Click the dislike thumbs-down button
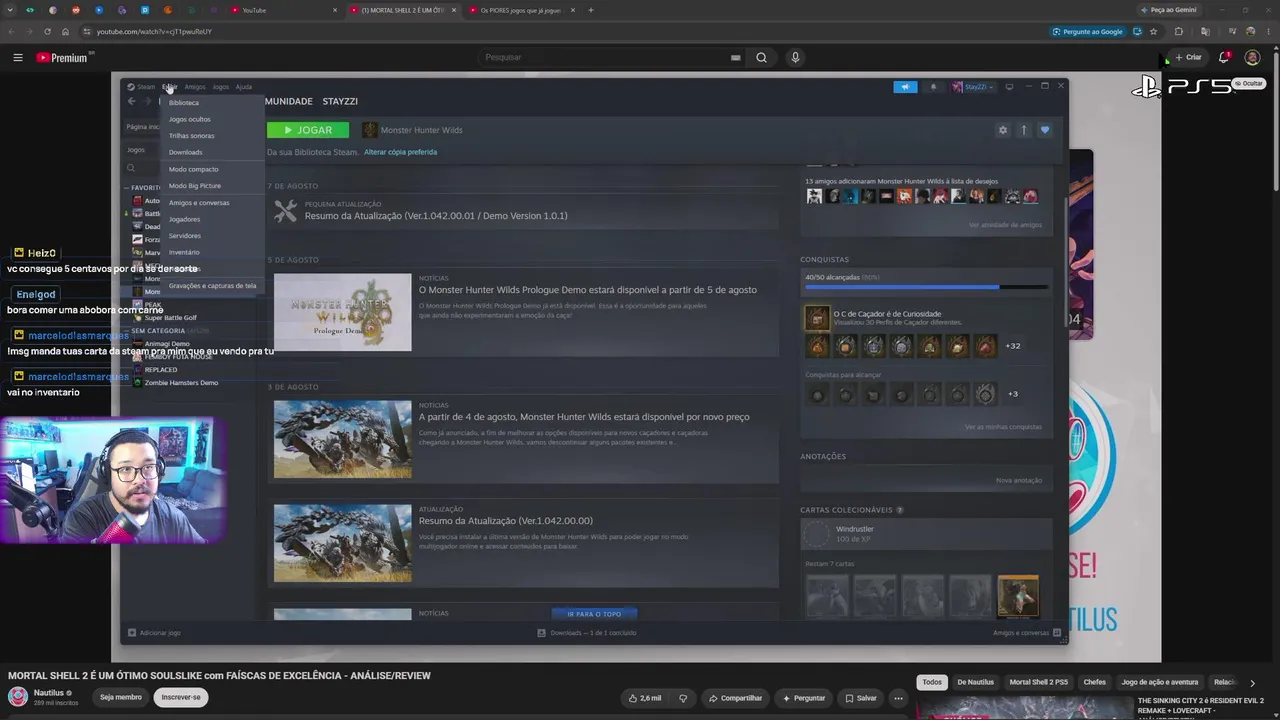Image resolution: width=1280 pixels, height=720 pixels. (x=683, y=698)
